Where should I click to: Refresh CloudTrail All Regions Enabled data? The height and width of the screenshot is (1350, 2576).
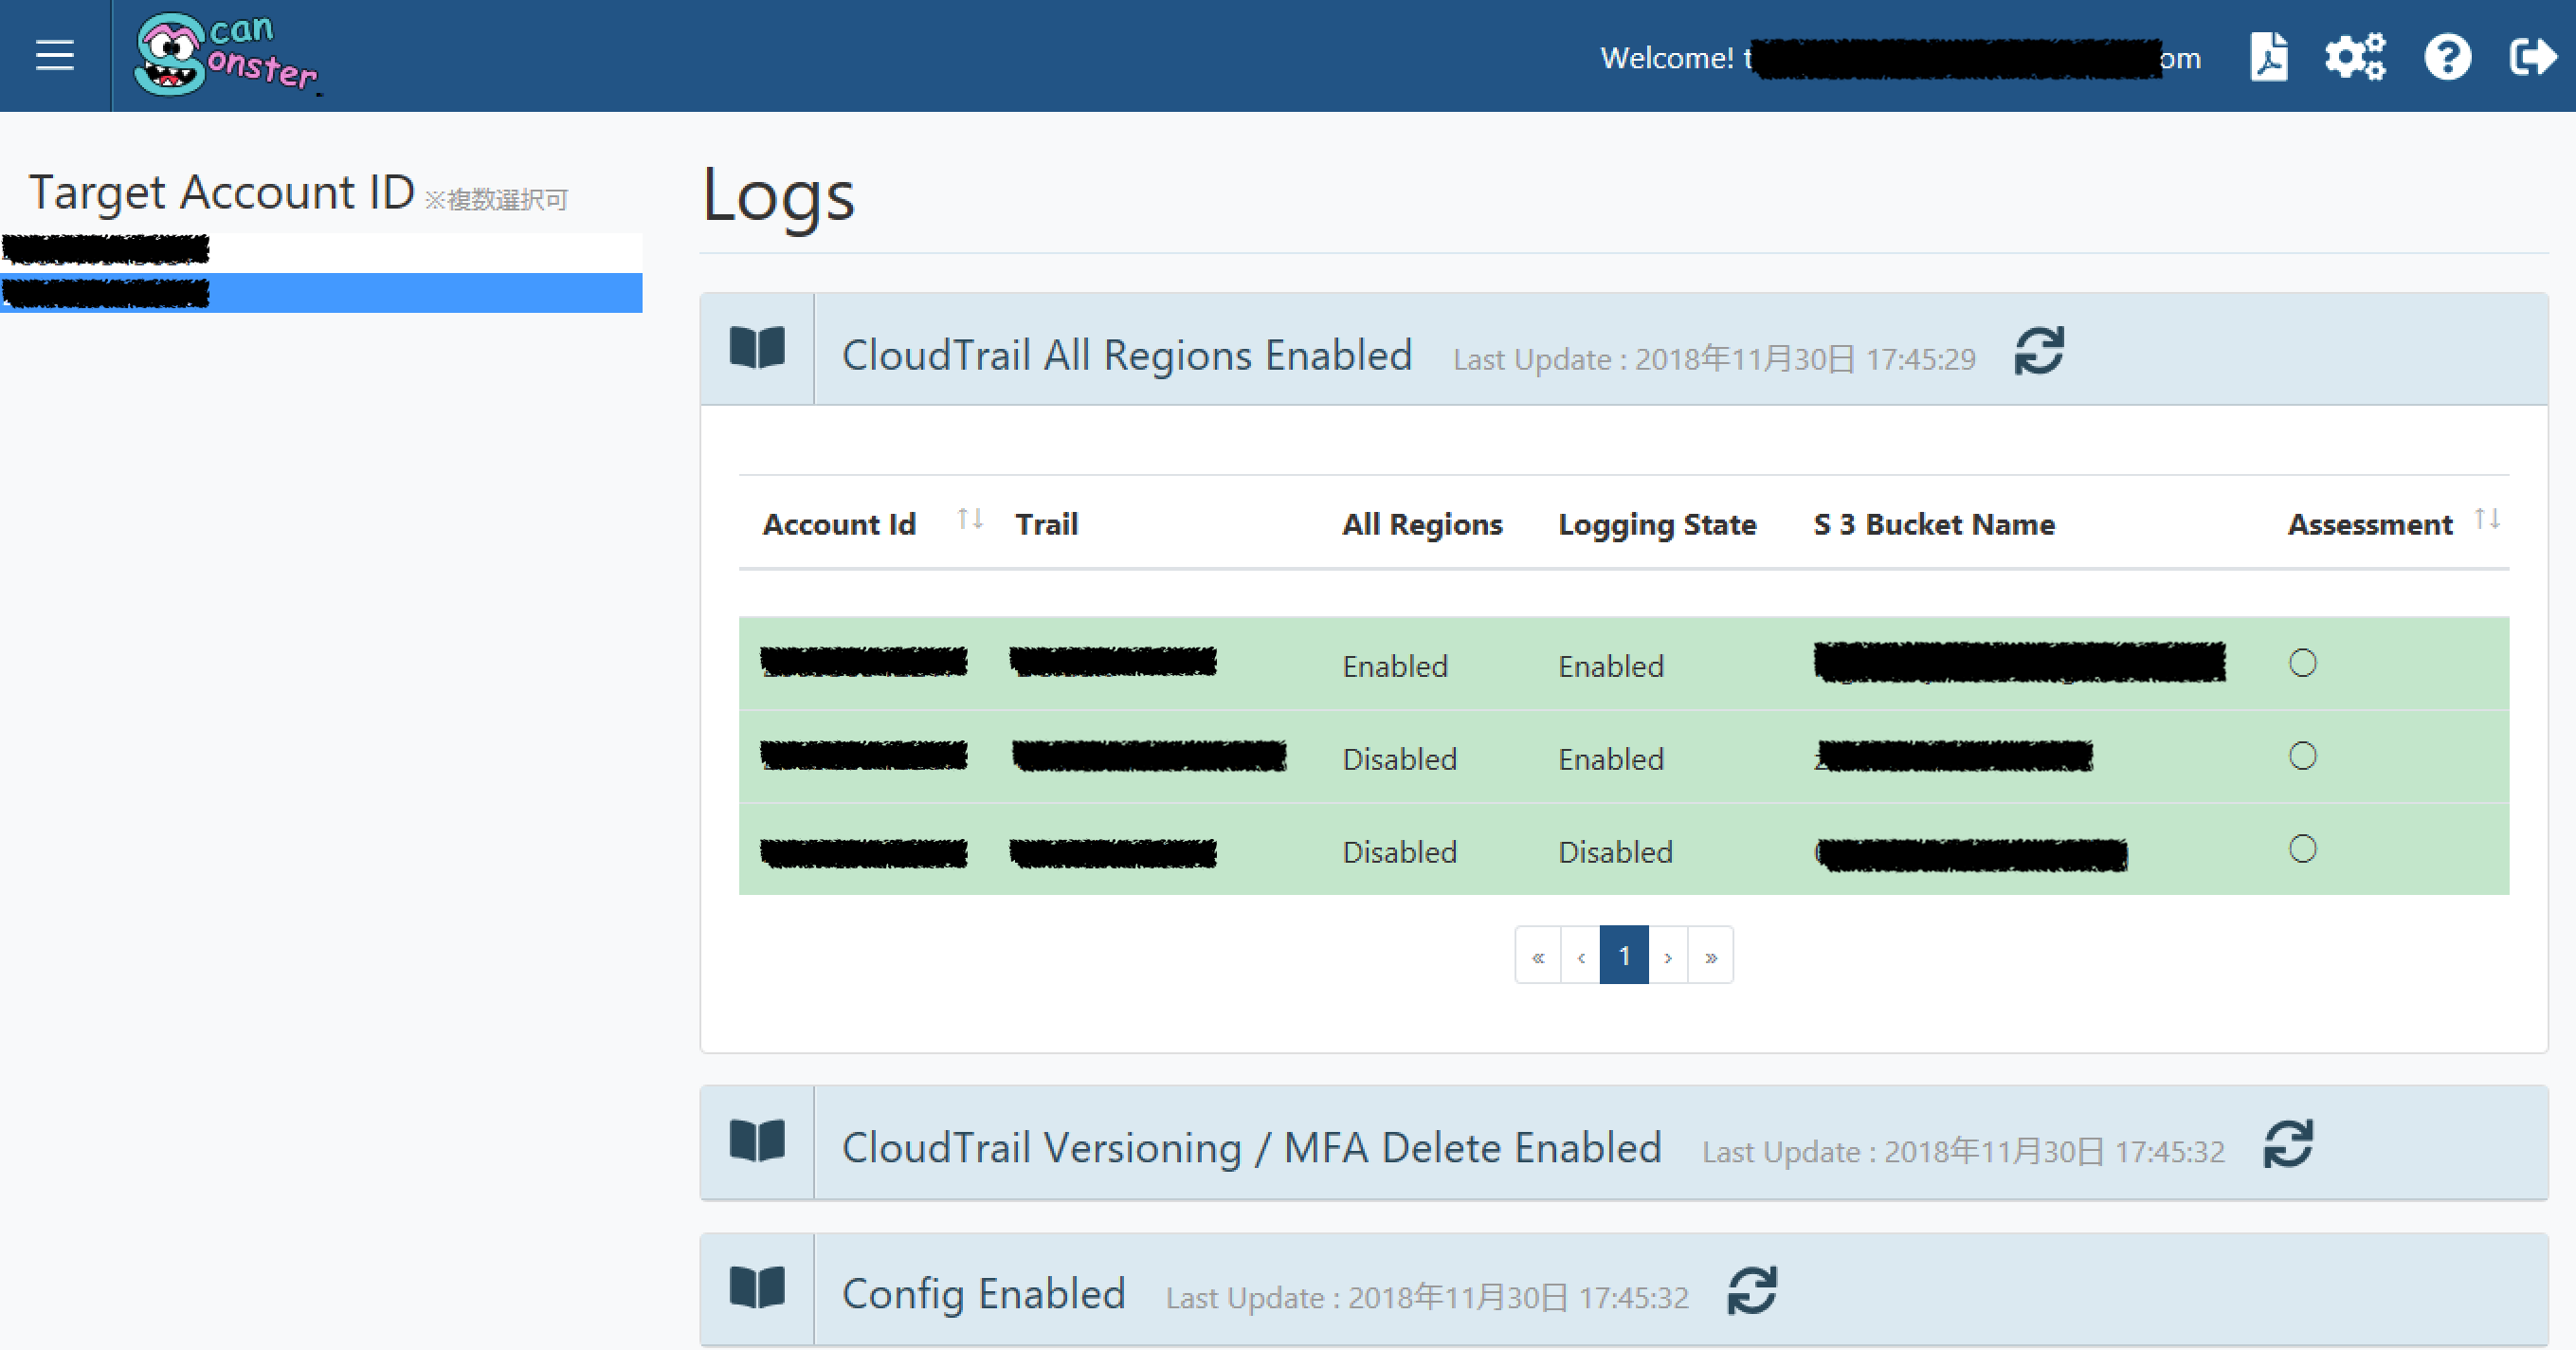pyautogui.click(x=2040, y=353)
